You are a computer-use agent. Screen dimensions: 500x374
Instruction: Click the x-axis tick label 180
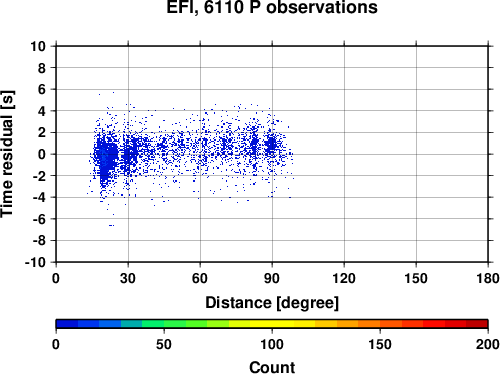point(488,278)
